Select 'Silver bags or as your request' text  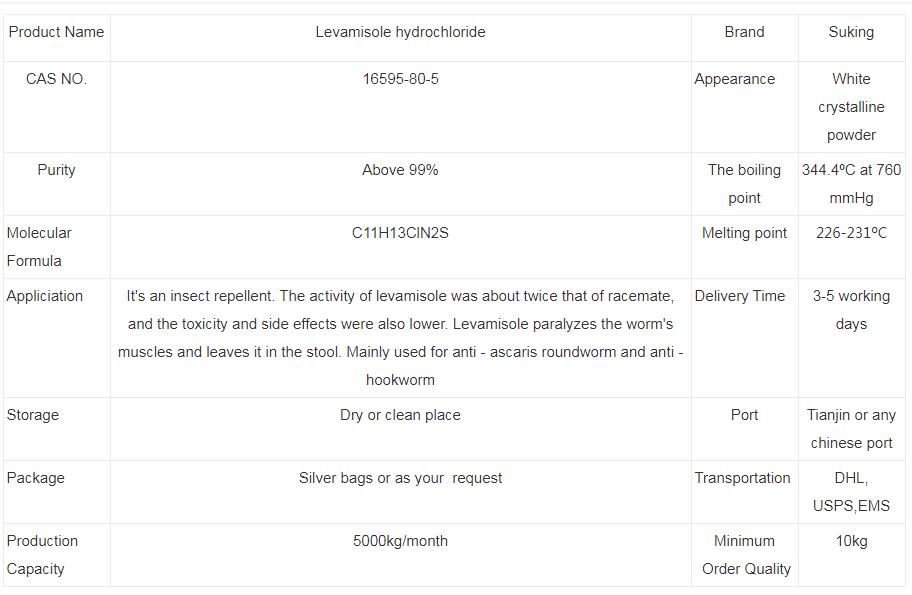(x=400, y=478)
